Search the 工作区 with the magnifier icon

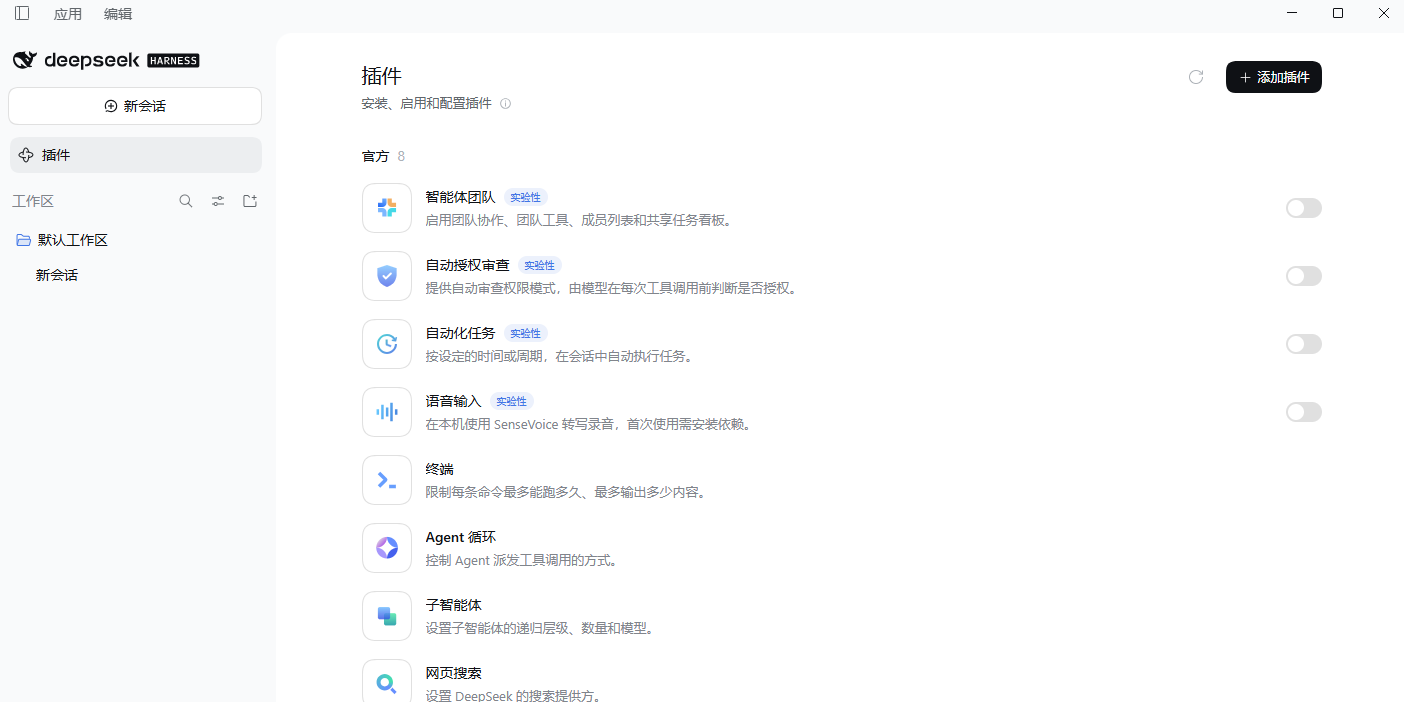click(186, 201)
